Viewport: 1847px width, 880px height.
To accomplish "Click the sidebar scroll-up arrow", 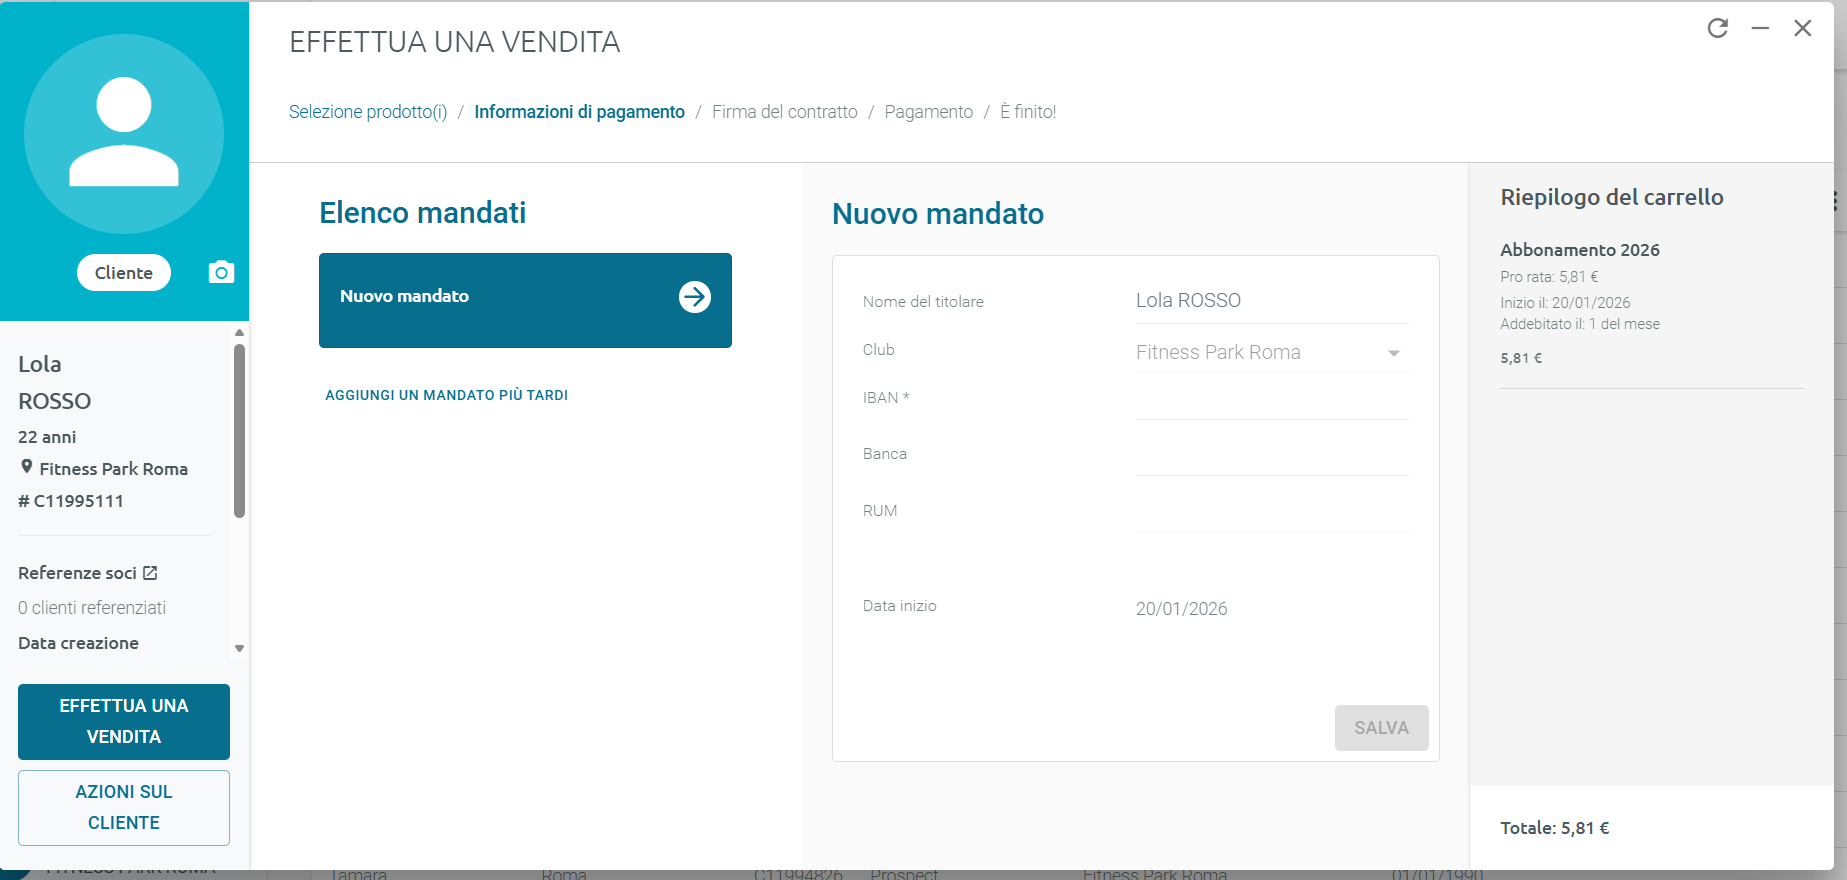I will pos(239,332).
